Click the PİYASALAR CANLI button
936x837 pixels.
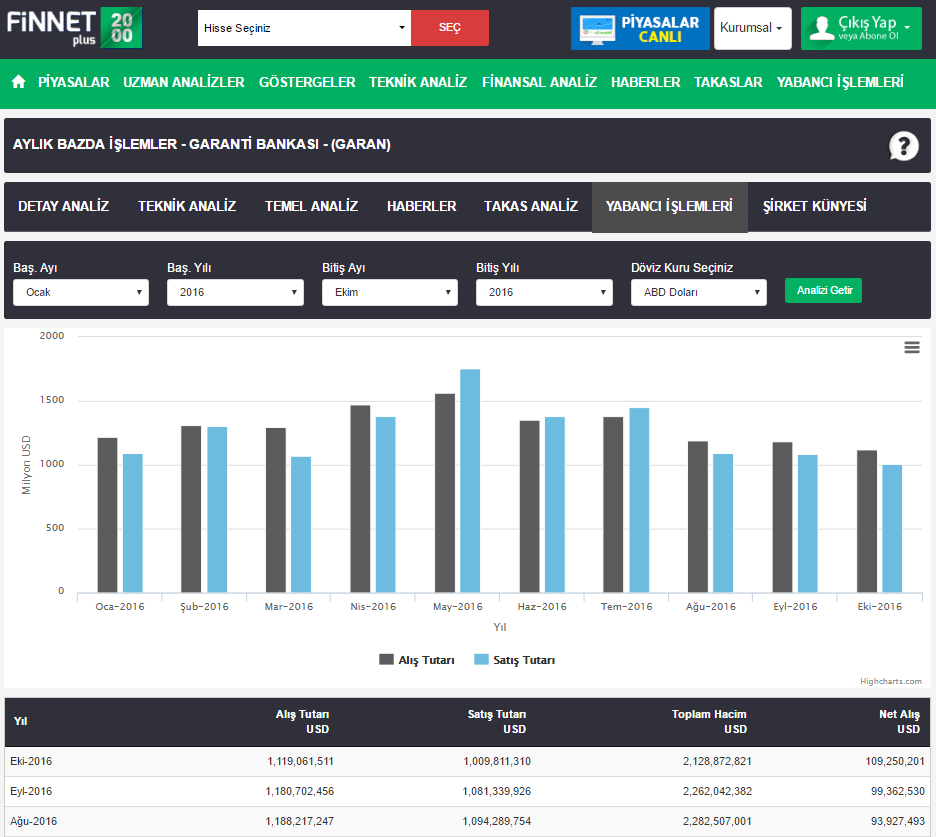pos(640,28)
